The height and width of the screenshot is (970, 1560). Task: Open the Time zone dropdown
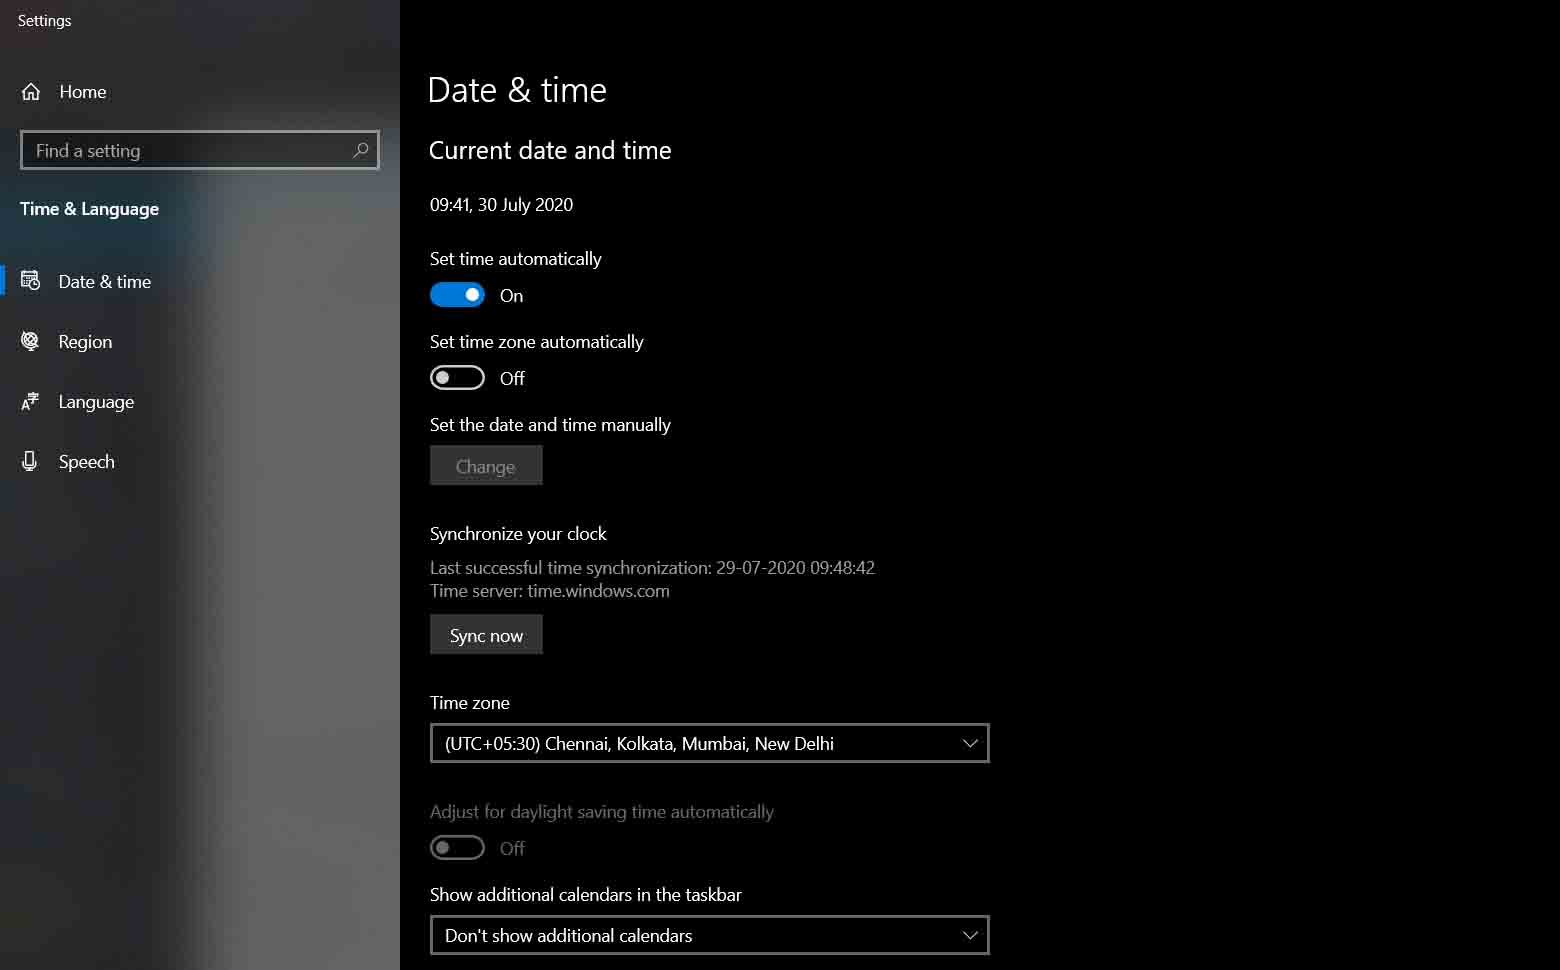[709, 743]
